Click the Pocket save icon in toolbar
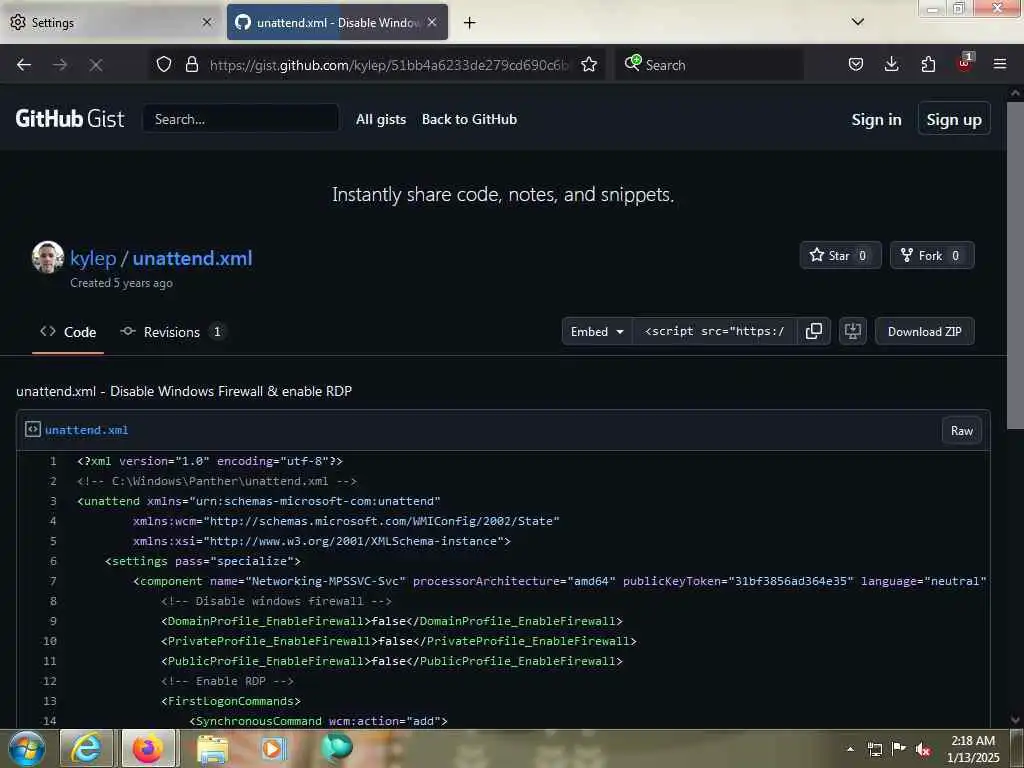 pos(856,65)
